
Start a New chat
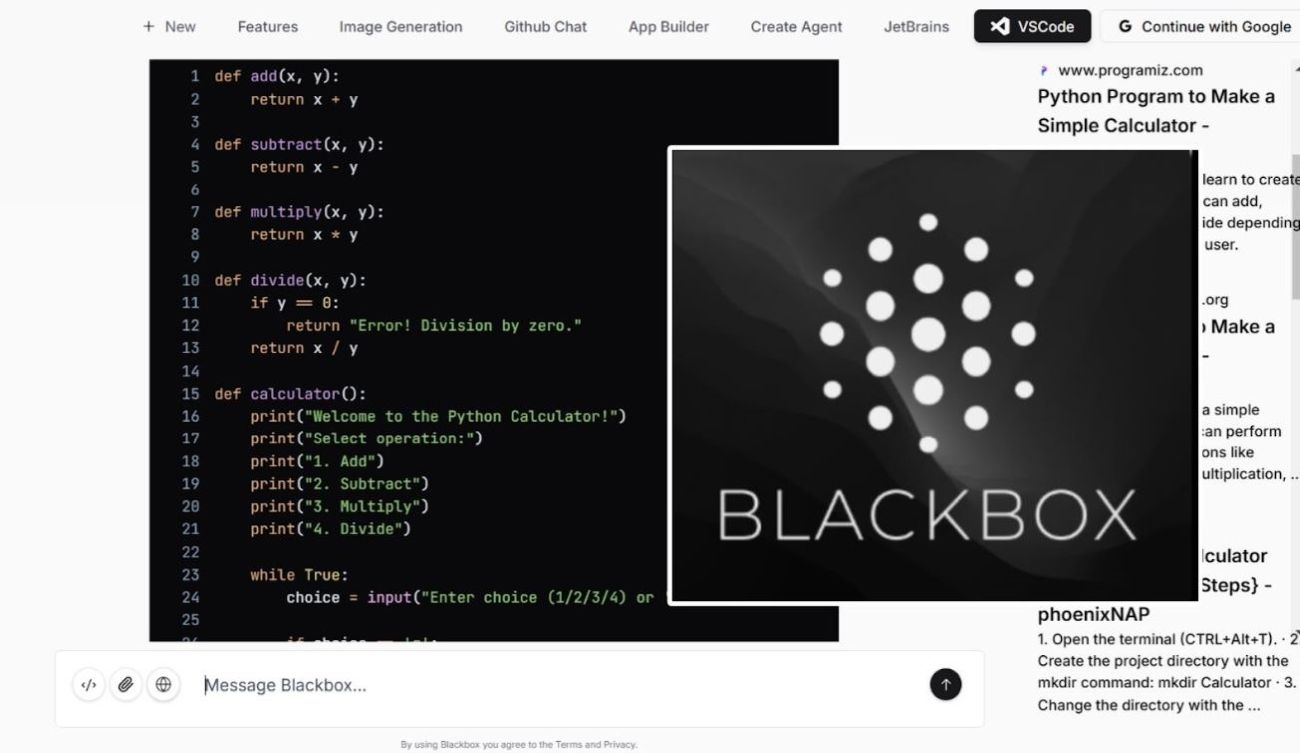pyautogui.click(x=169, y=27)
